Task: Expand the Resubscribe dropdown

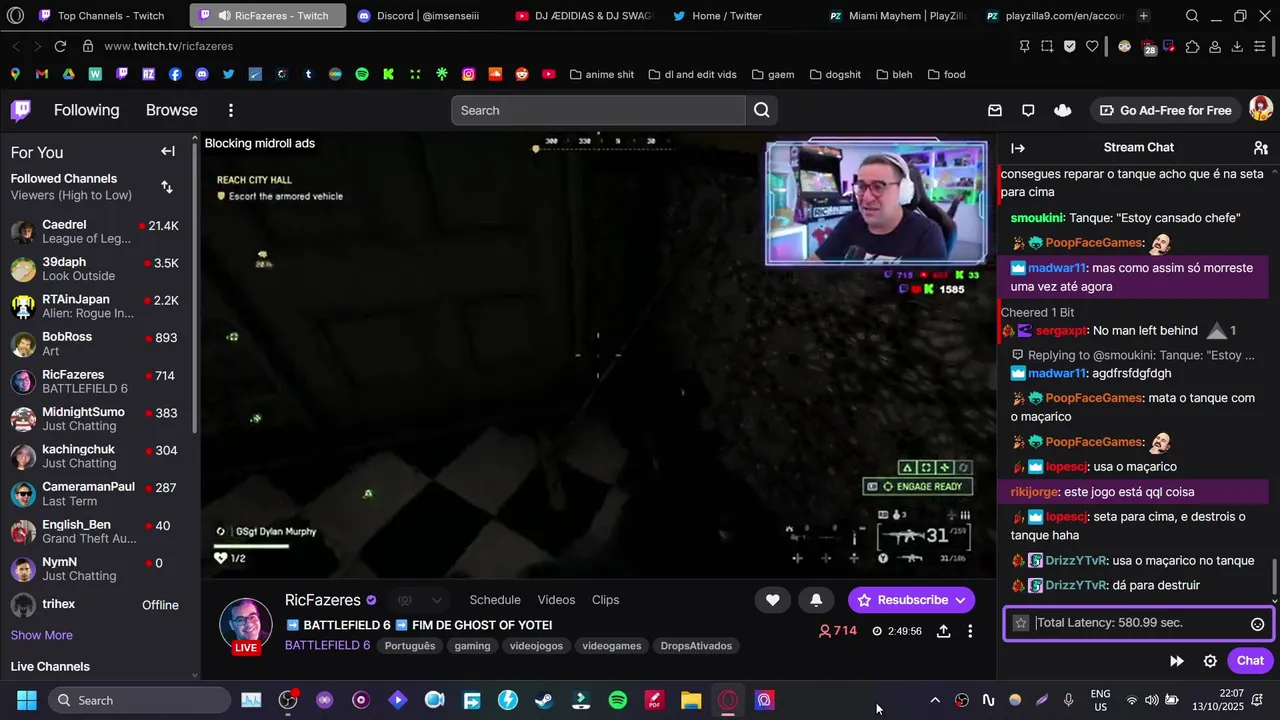Action: click(x=960, y=600)
